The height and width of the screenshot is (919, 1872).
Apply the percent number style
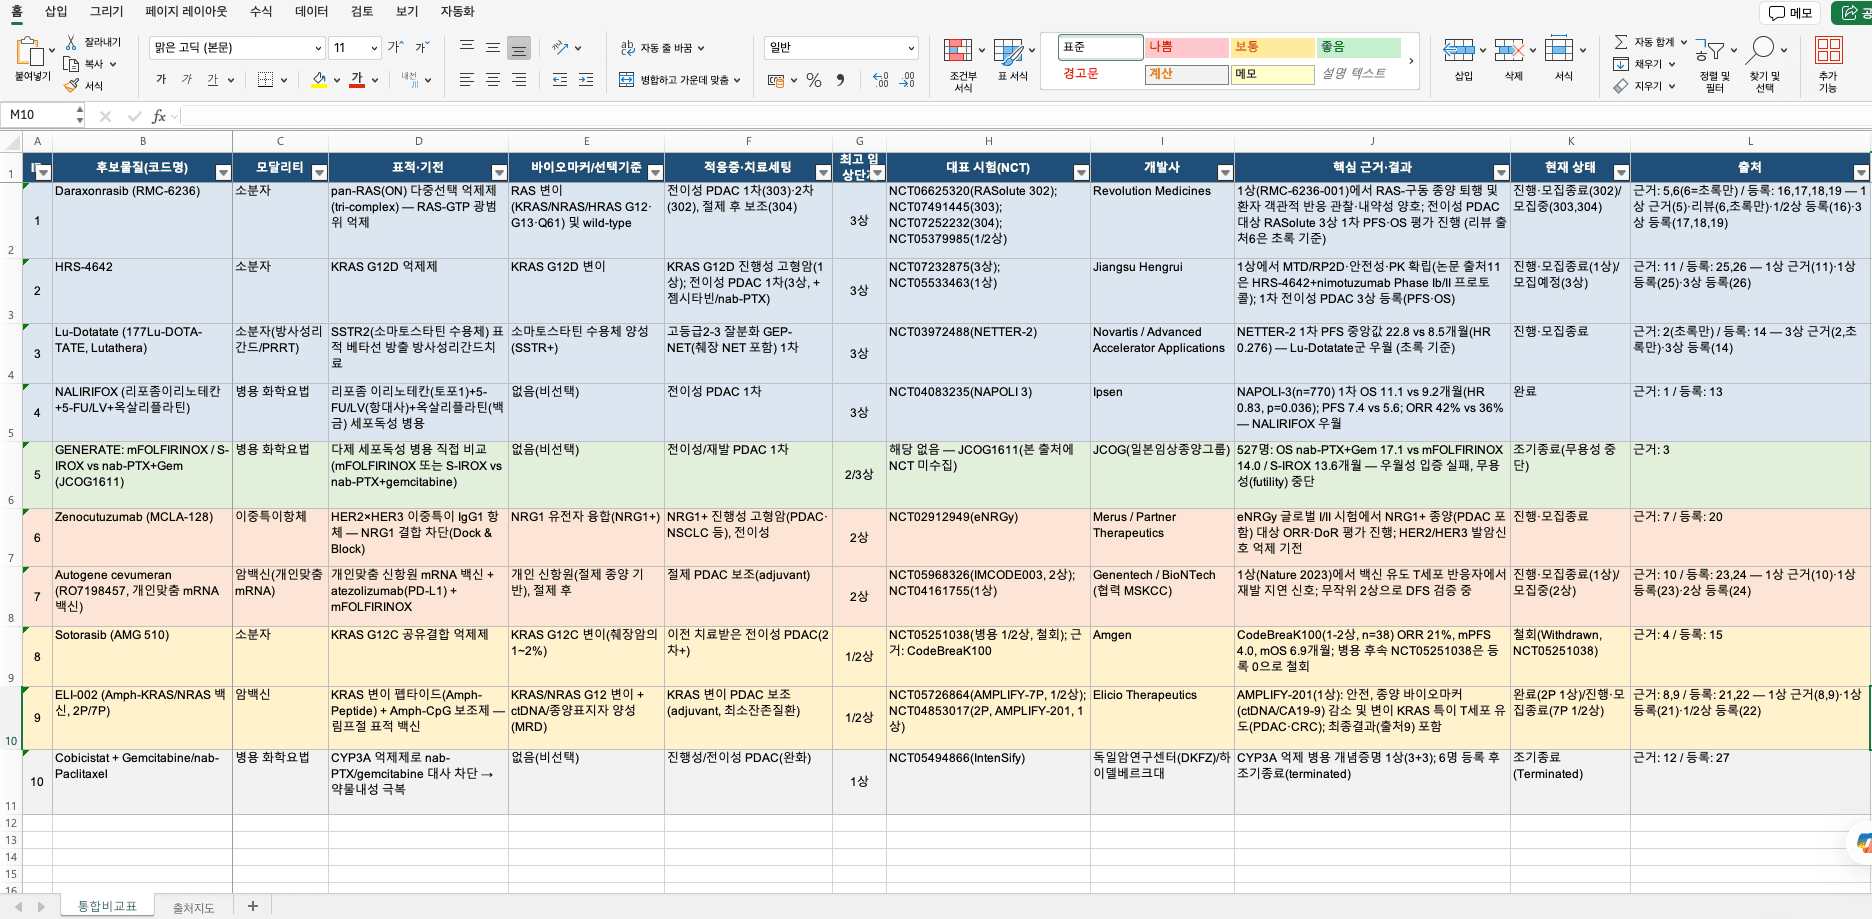coord(814,80)
